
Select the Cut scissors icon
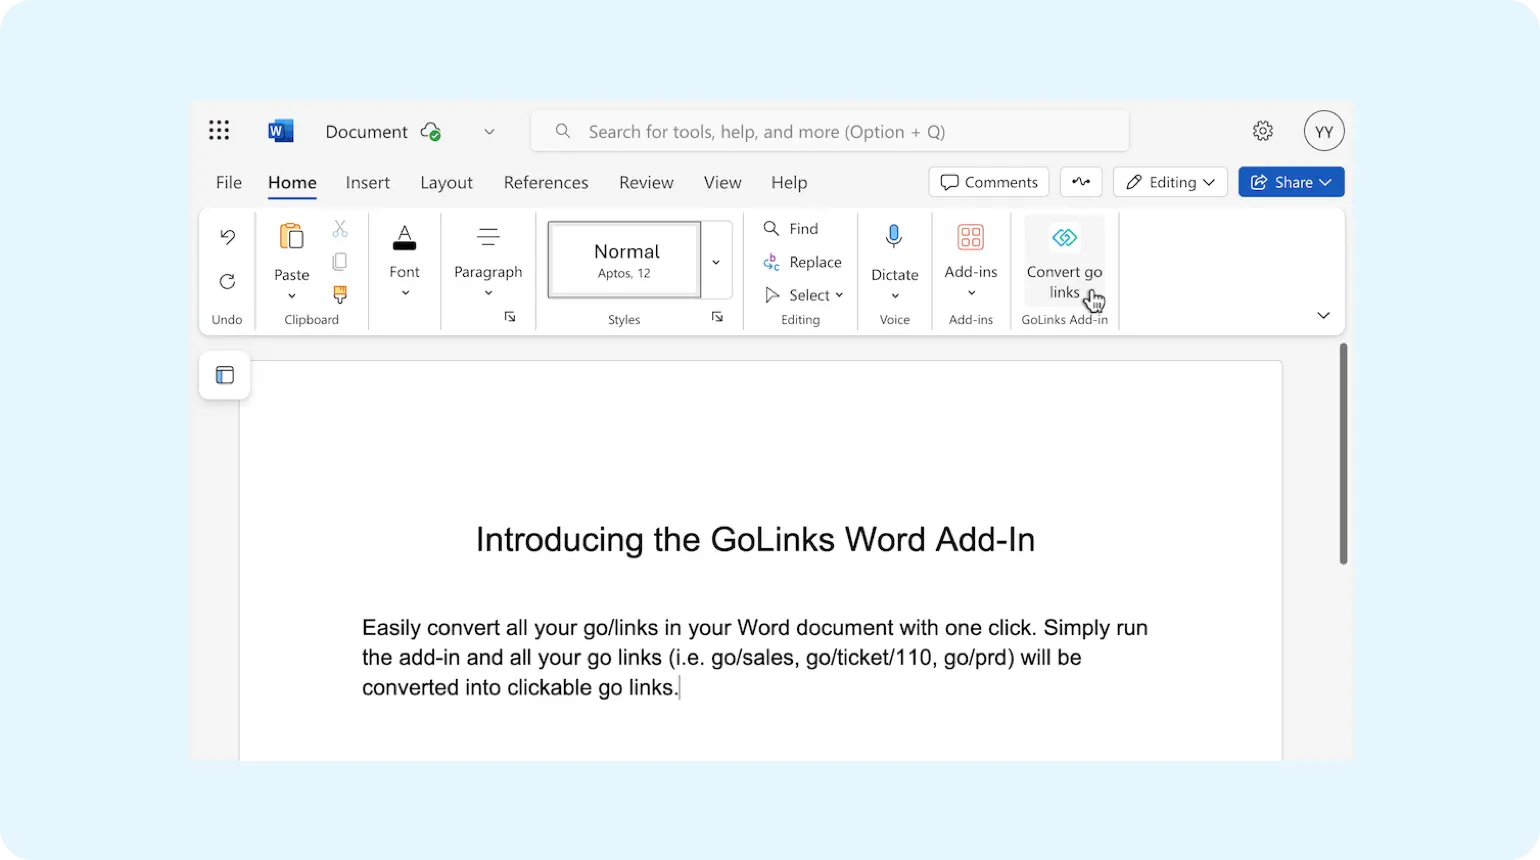pos(340,229)
